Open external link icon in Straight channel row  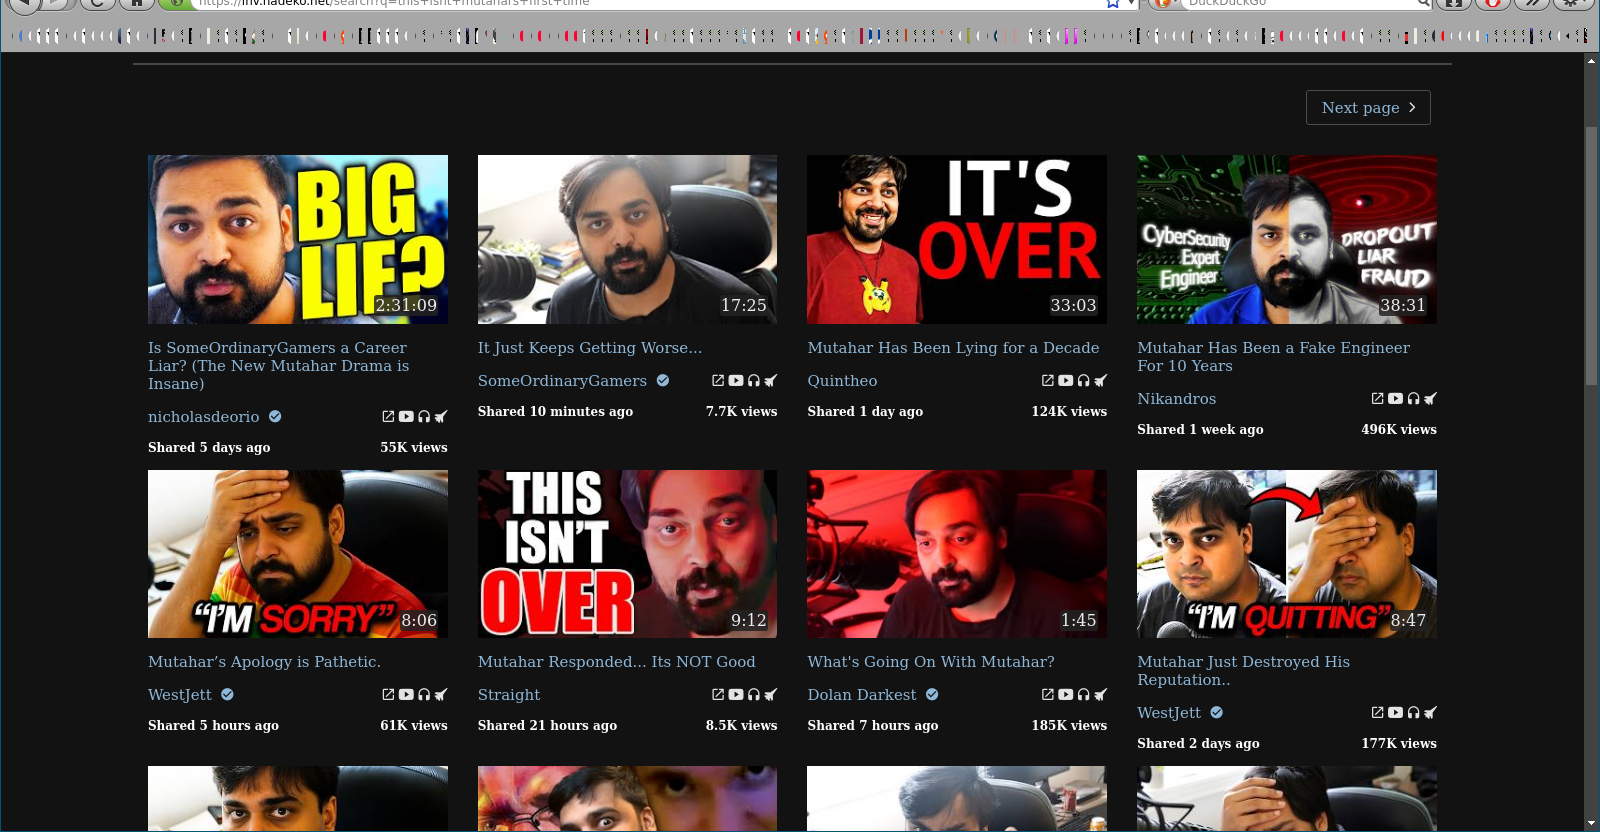(x=718, y=695)
